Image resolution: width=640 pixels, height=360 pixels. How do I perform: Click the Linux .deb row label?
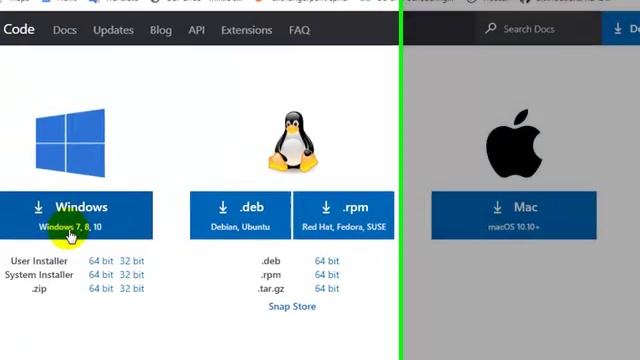tap(271, 261)
